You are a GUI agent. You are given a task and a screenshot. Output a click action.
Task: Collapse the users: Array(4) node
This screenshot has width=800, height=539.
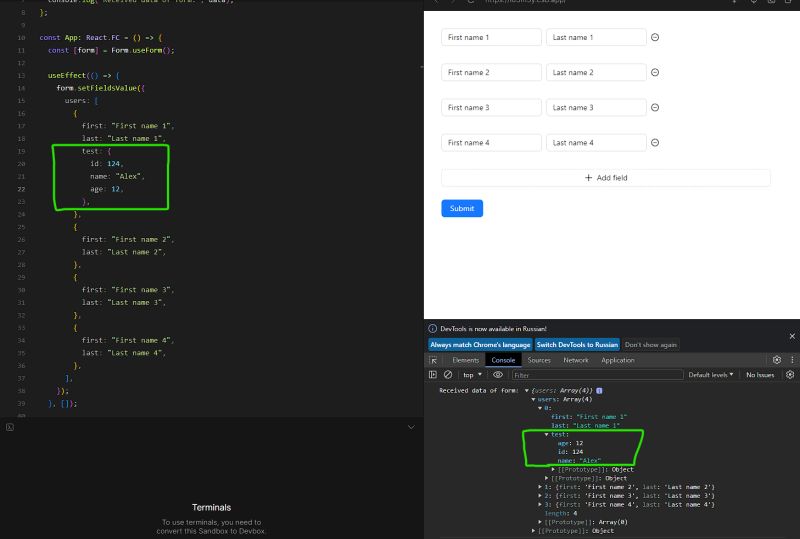pos(533,399)
